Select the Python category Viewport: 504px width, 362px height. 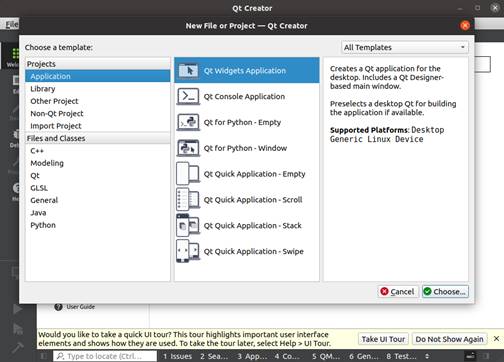(x=98, y=225)
